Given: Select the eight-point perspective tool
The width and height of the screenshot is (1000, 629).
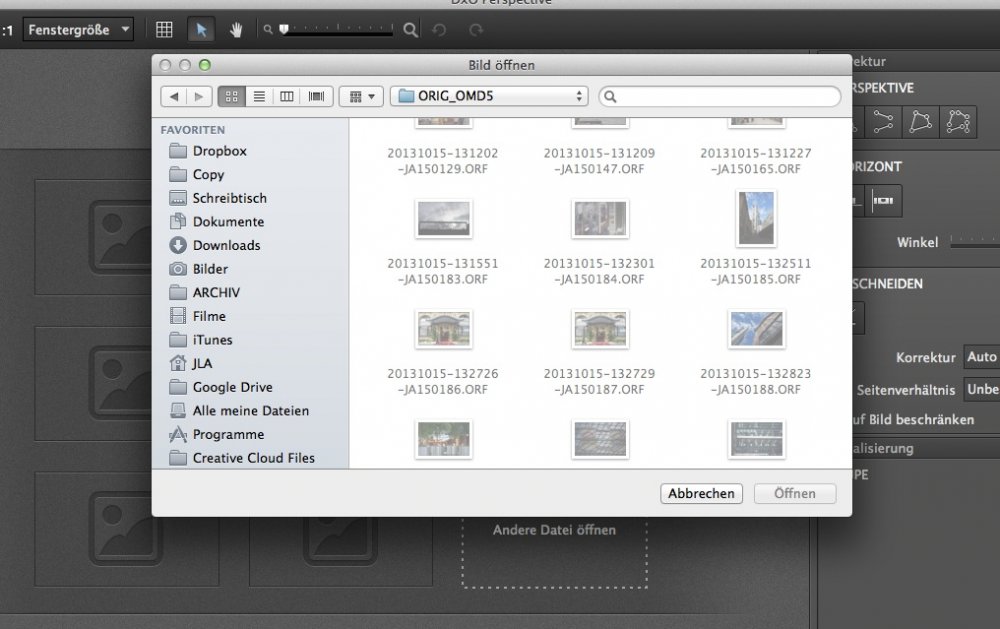Looking at the screenshot, I should tap(959, 122).
